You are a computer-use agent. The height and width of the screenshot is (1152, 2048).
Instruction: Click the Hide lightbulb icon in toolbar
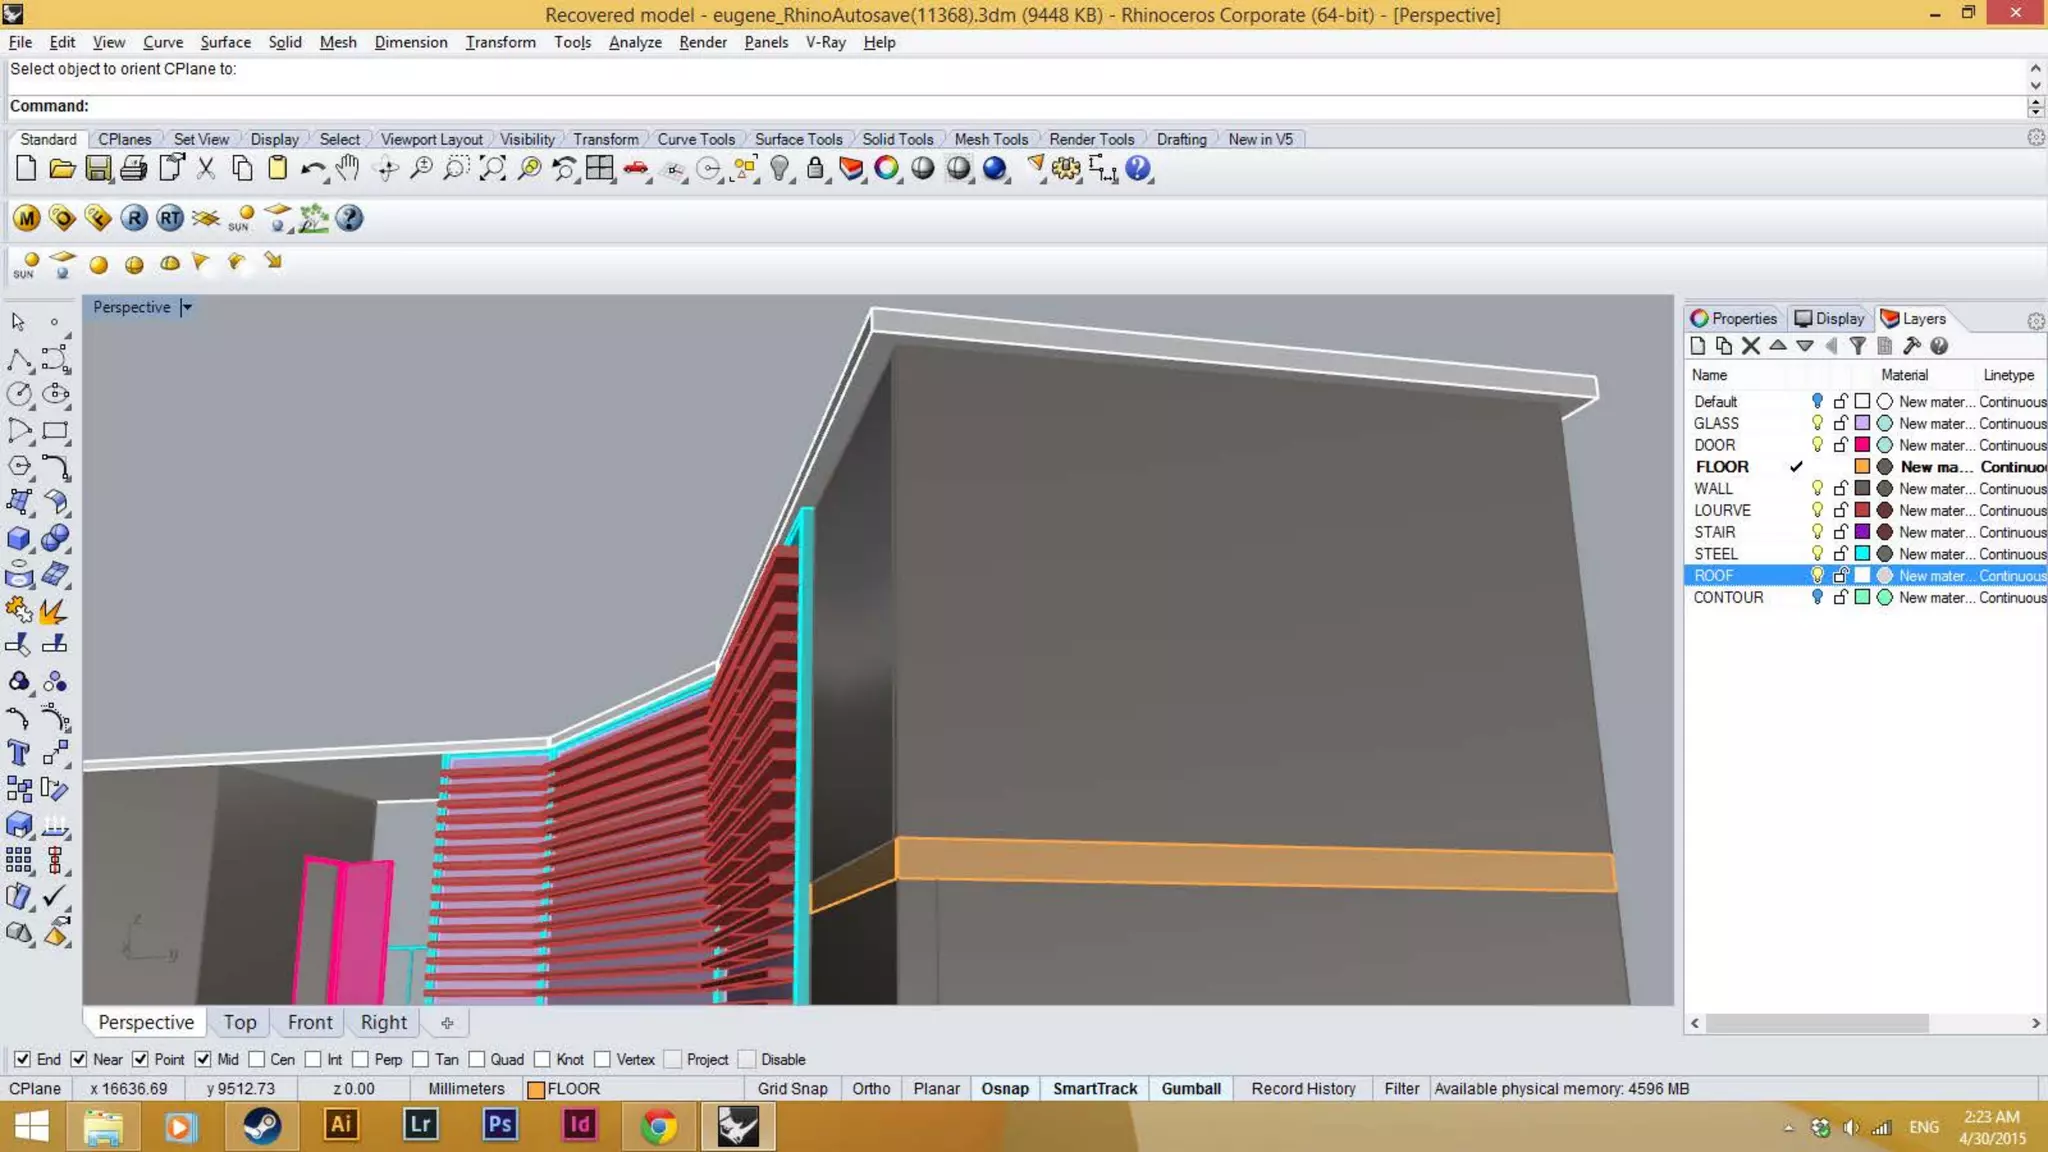tap(780, 169)
